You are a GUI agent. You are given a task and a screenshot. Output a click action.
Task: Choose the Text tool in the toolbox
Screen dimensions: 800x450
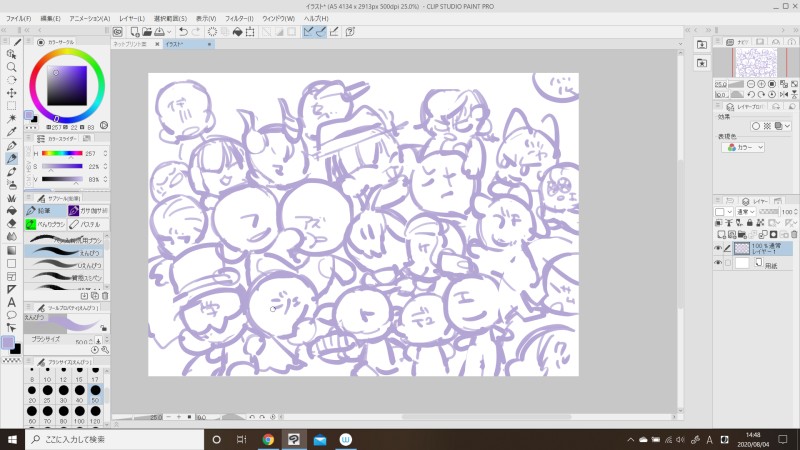coord(11,302)
